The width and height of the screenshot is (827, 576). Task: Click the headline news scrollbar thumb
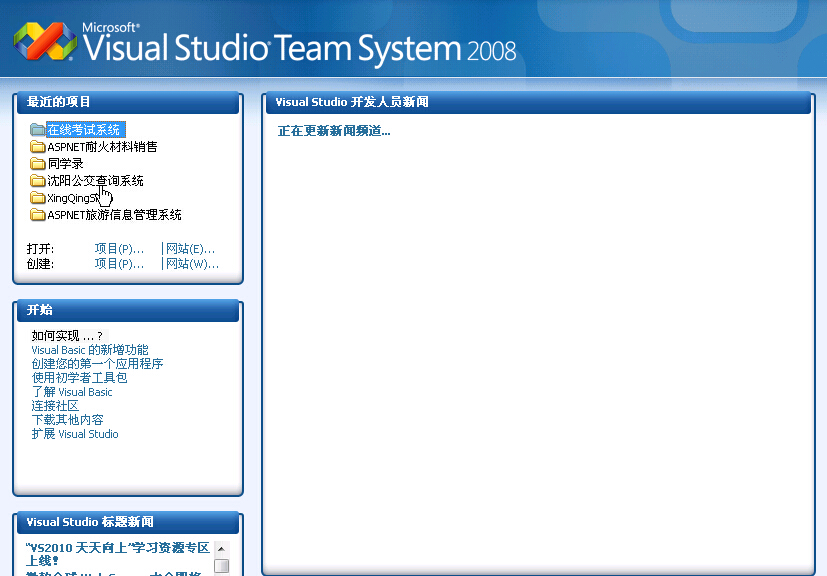[x=222, y=566]
